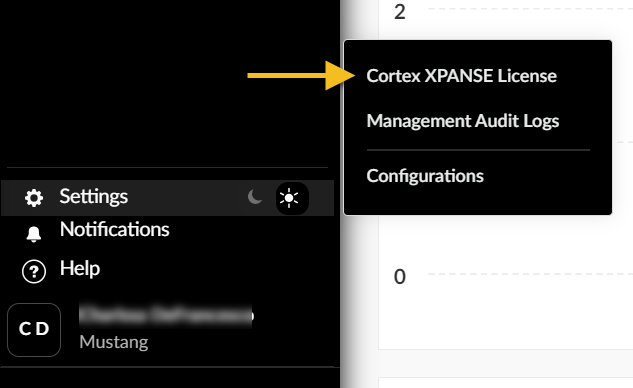Click the Notifications bell icon
Screen dimensions: 633x388
pyautogui.click(x=34, y=233)
